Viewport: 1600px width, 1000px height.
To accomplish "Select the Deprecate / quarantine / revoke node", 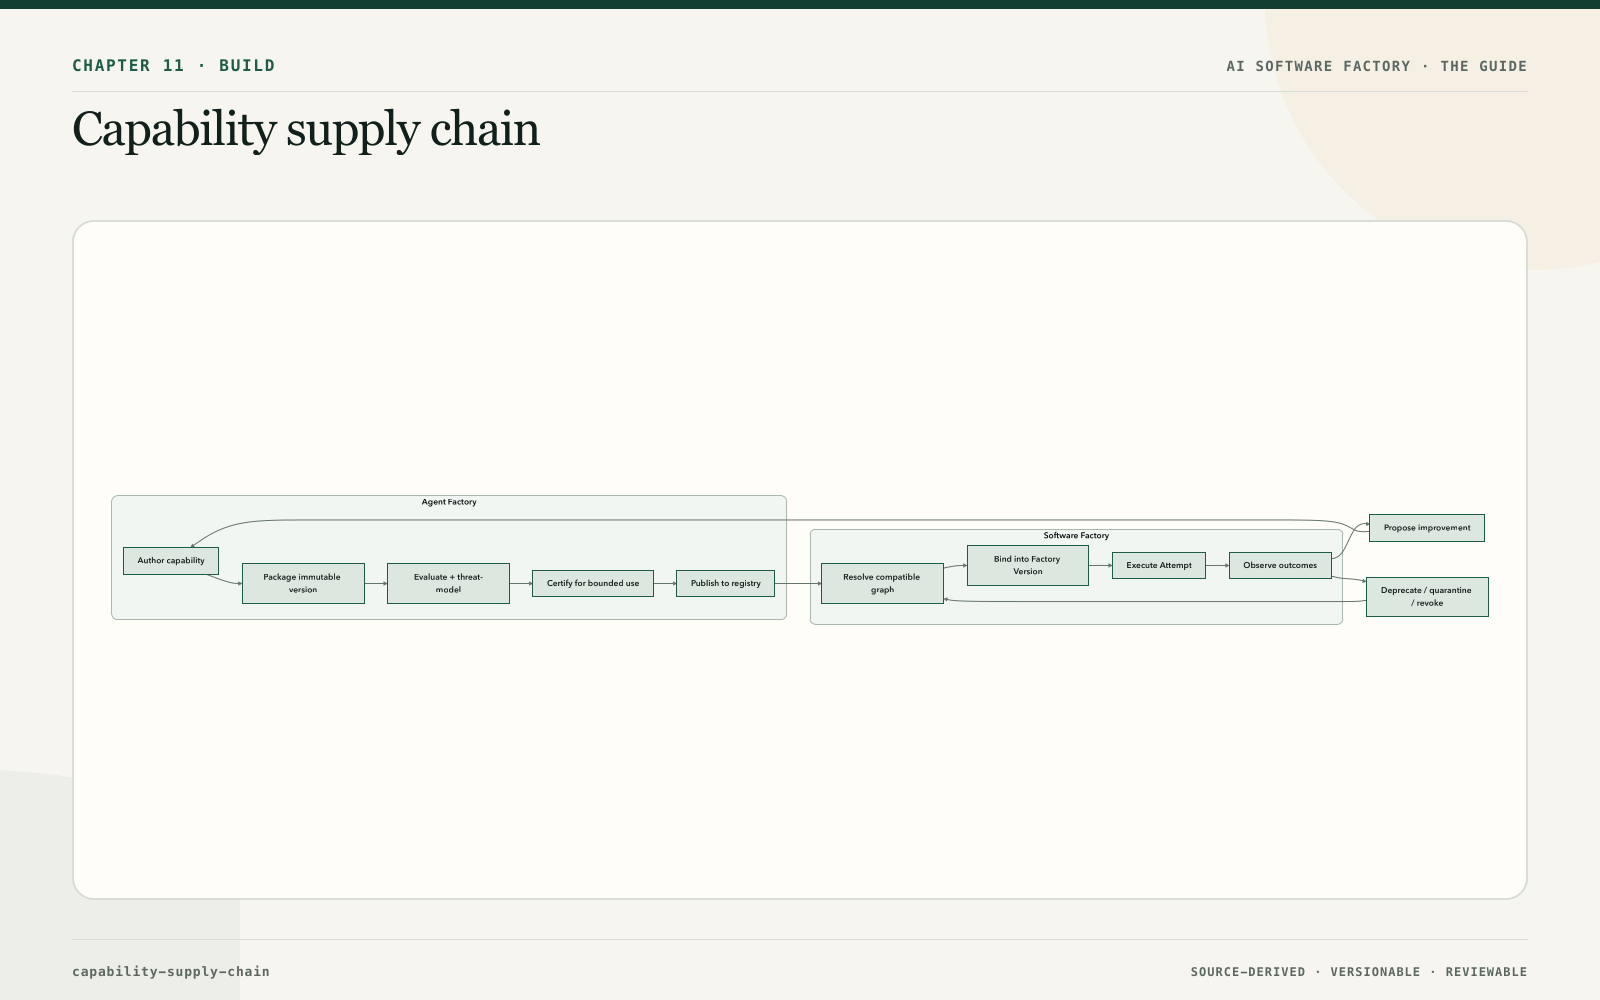I will (1427, 597).
